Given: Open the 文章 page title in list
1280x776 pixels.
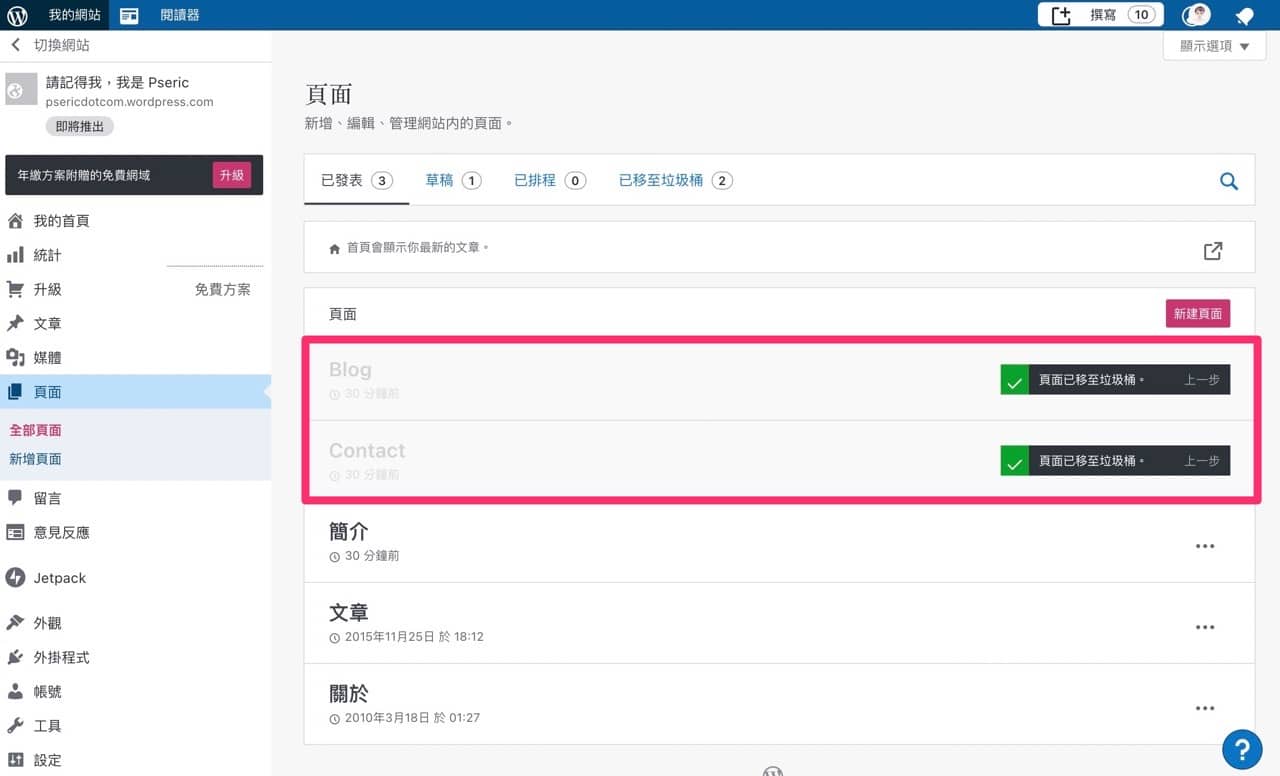Looking at the screenshot, I should (x=349, y=612).
